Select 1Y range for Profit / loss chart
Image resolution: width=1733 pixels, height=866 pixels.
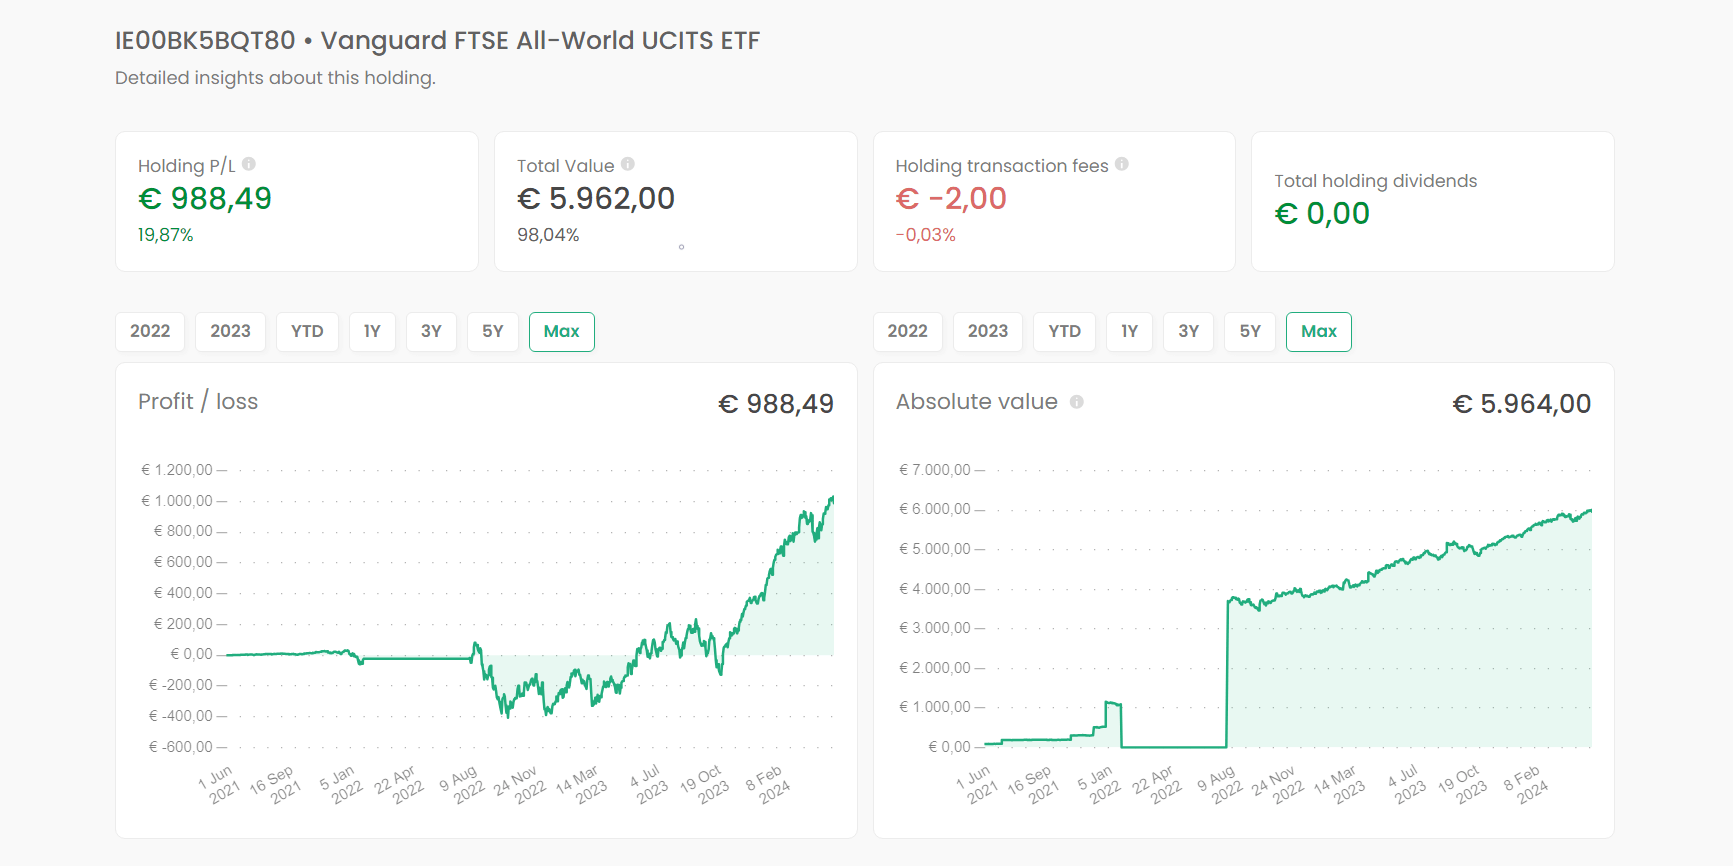coord(372,332)
